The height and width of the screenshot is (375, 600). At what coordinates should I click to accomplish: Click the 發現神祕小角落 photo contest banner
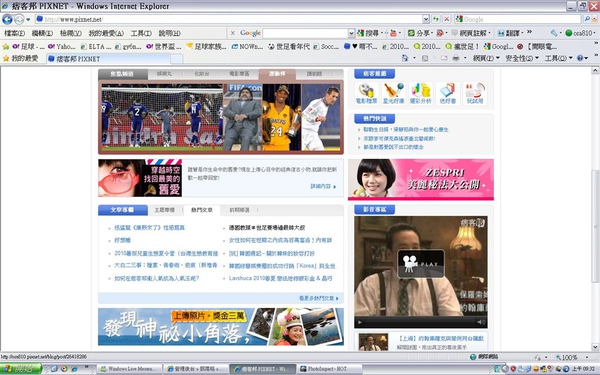221,326
